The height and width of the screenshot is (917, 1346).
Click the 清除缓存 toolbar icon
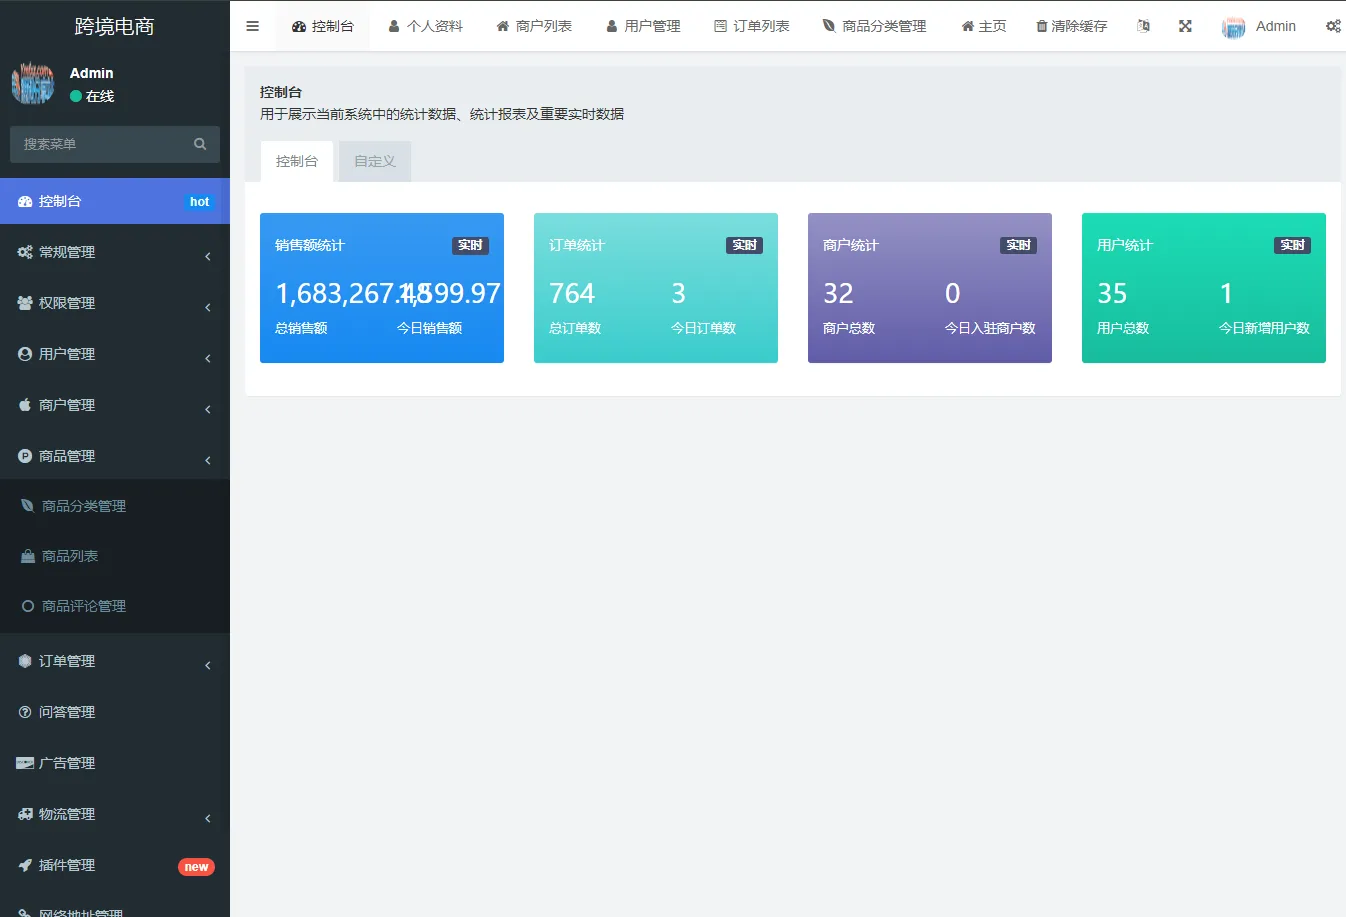1070,26
